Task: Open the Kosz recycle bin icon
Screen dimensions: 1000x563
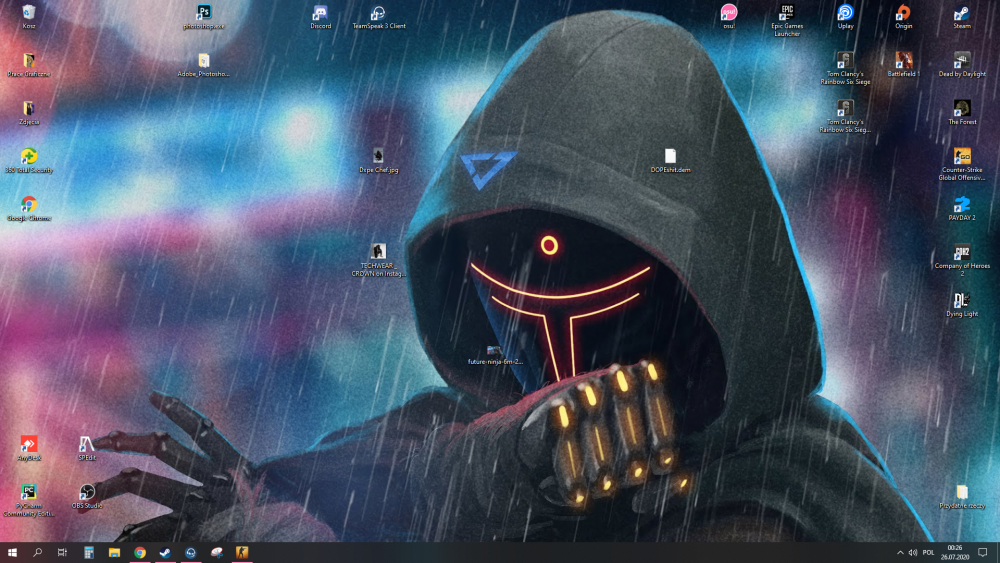Action: (x=29, y=17)
